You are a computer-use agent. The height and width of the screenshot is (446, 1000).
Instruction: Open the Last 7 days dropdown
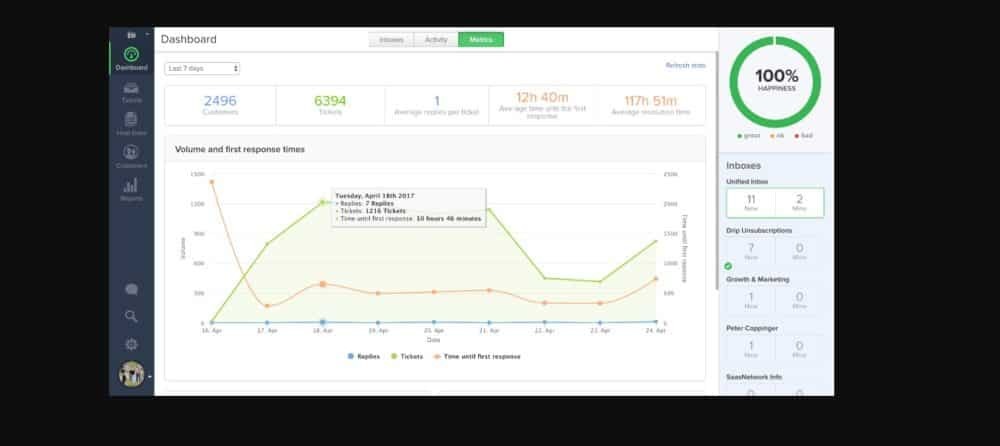(202, 68)
